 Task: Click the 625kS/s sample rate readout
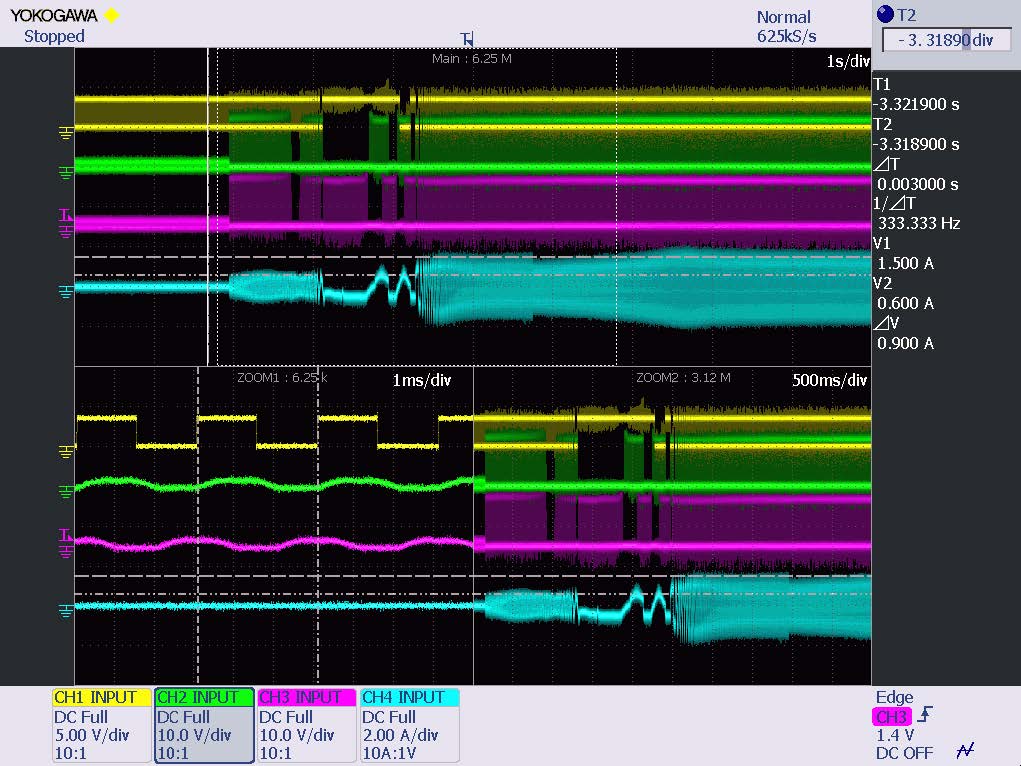point(787,36)
